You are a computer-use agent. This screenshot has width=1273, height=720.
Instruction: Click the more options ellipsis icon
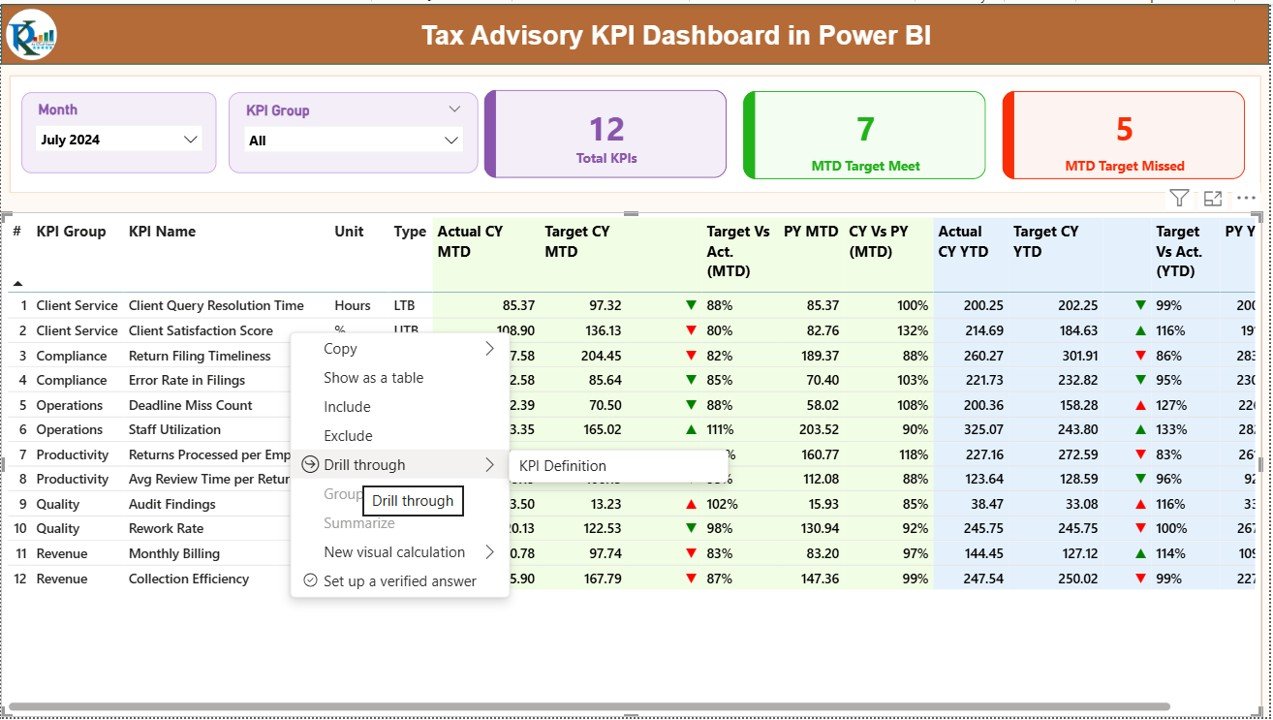[1246, 197]
